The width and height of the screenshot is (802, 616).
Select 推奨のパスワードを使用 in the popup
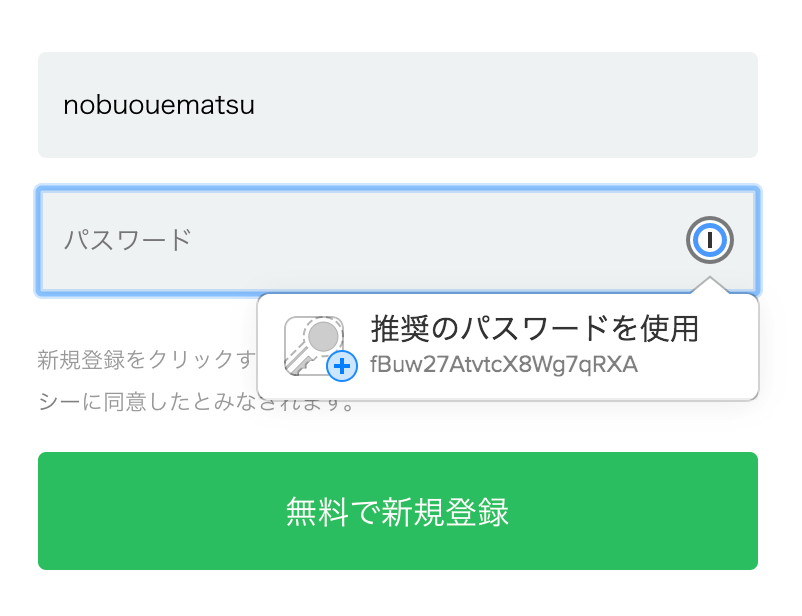pyautogui.click(x=535, y=328)
